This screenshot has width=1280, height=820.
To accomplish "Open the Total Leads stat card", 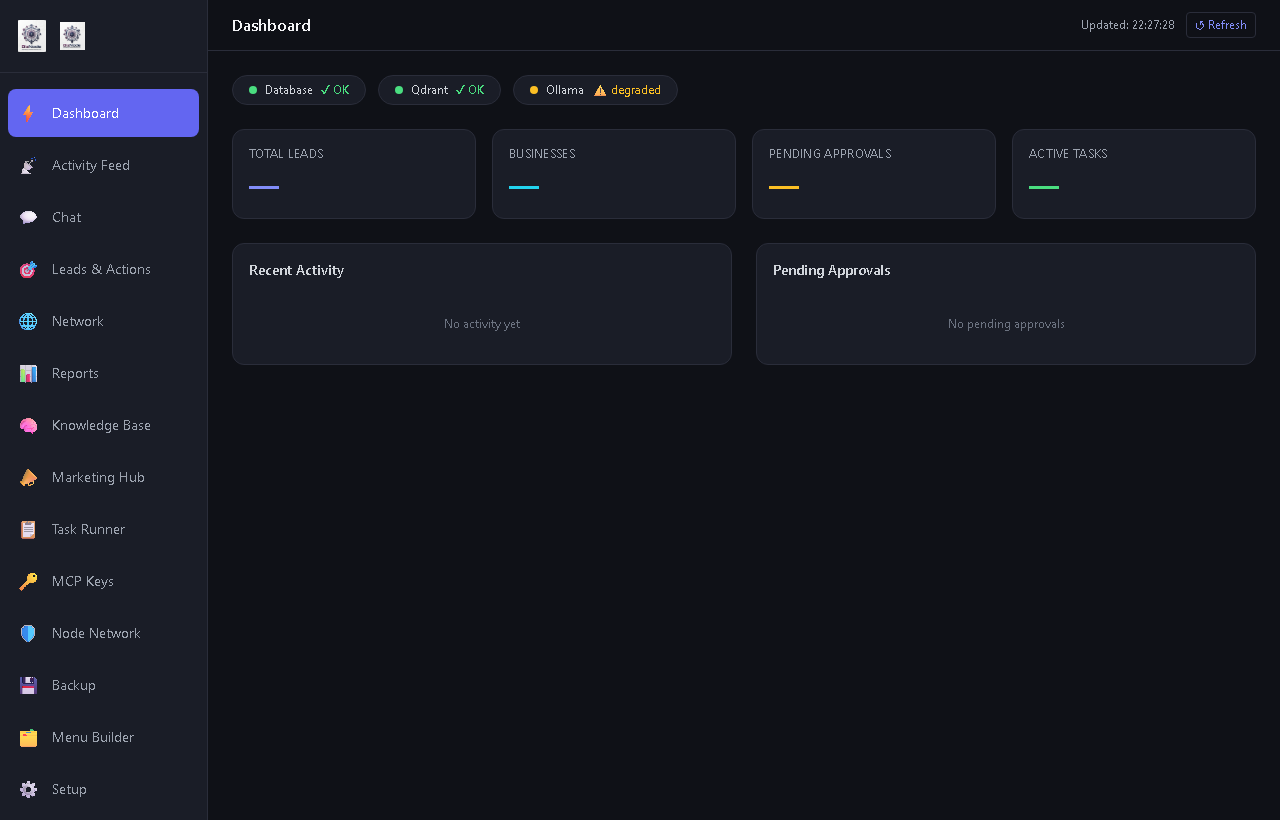I will pyautogui.click(x=353, y=174).
